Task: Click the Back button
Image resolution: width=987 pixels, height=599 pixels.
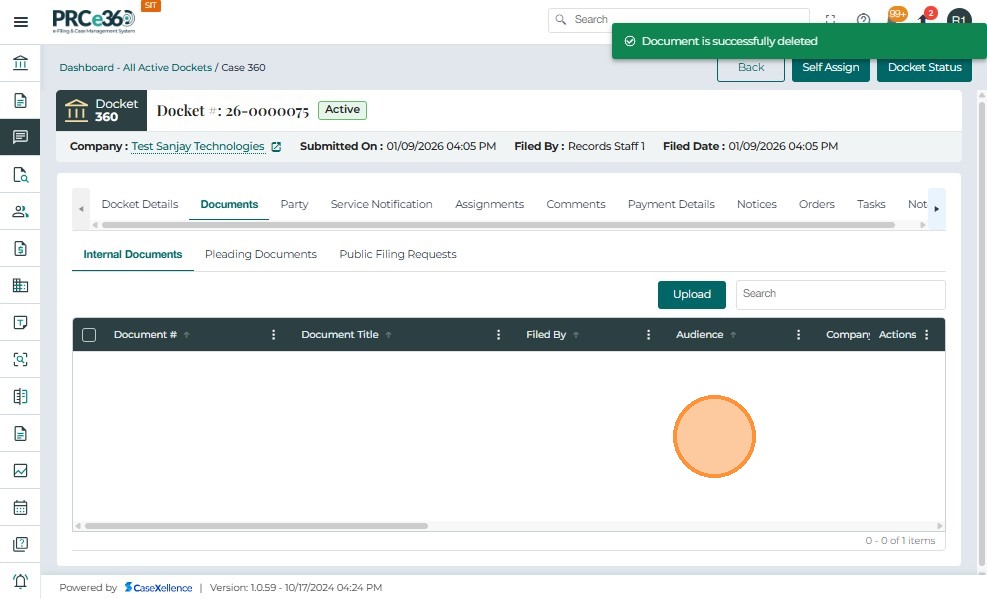Action: point(750,67)
